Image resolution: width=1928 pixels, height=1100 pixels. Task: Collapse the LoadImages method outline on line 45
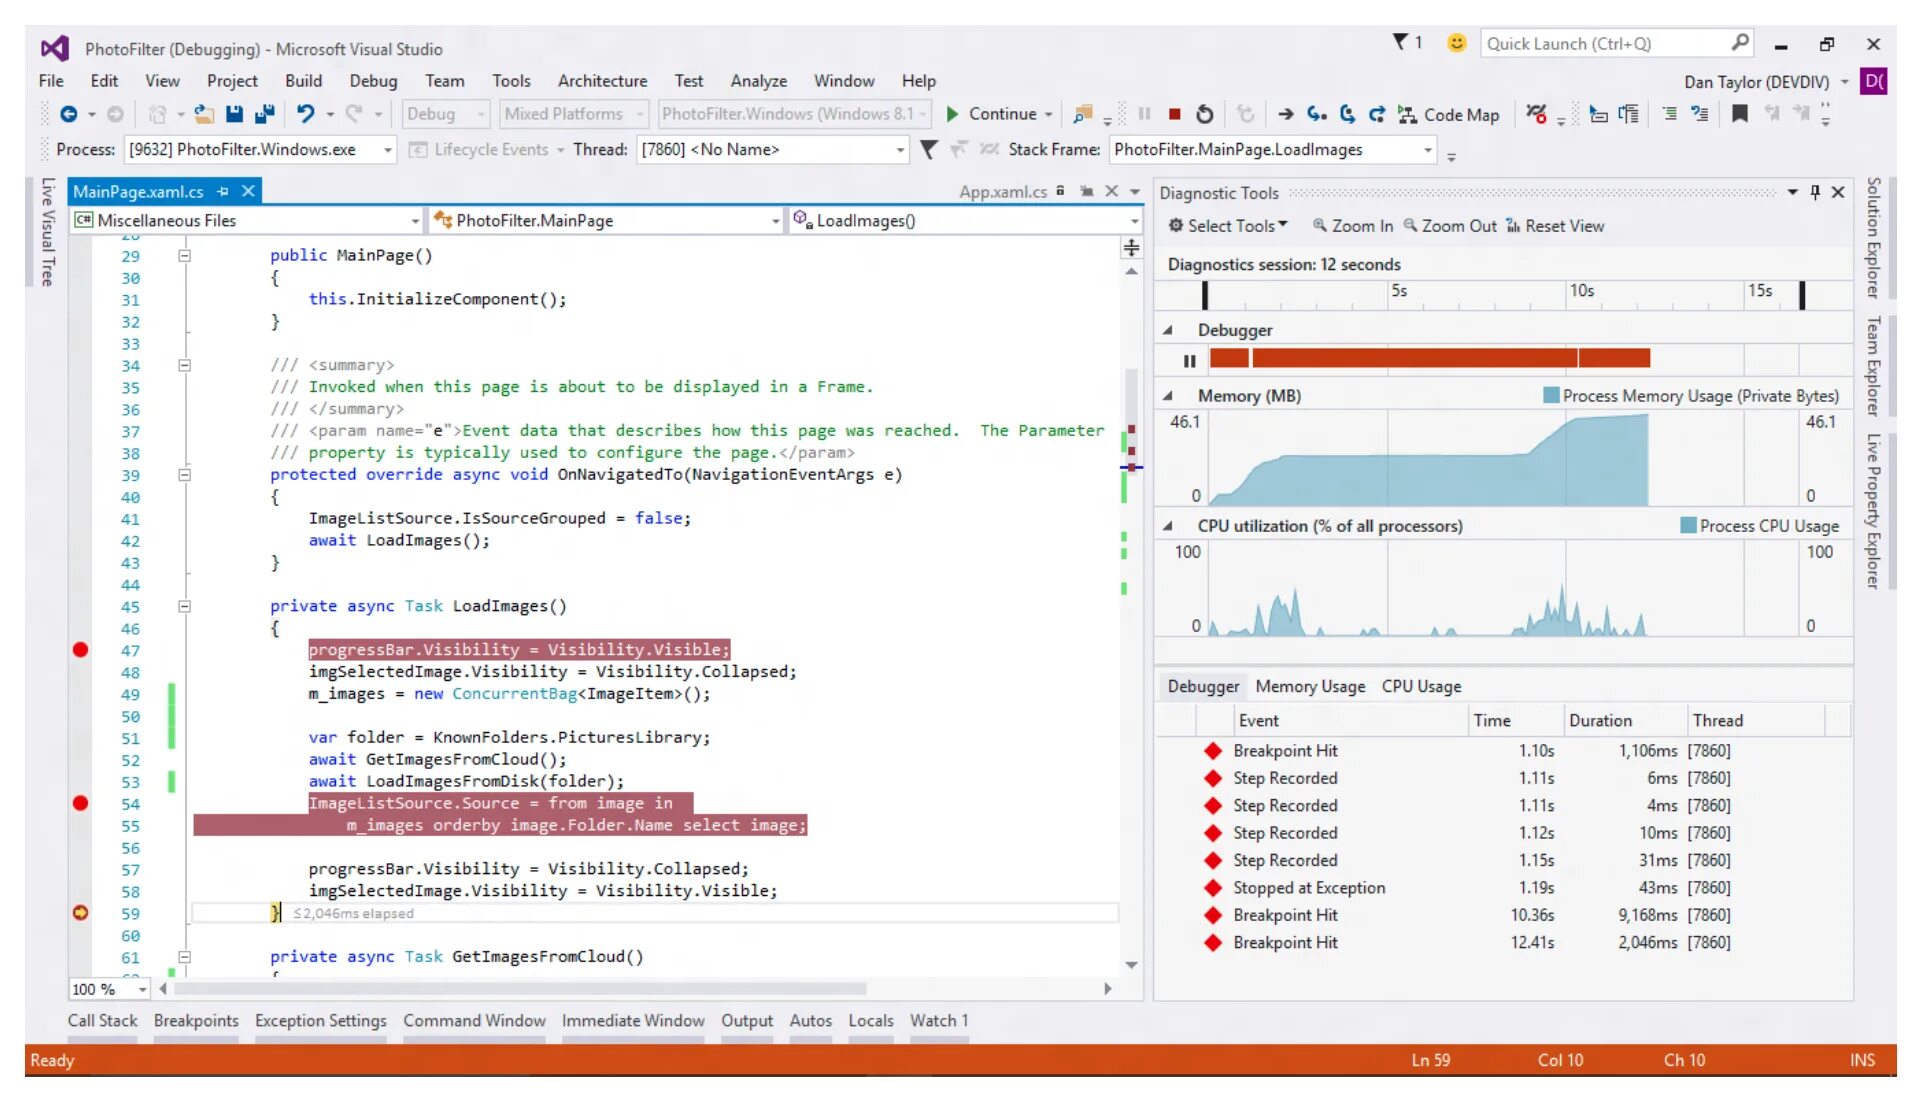pyautogui.click(x=184, y=606)
